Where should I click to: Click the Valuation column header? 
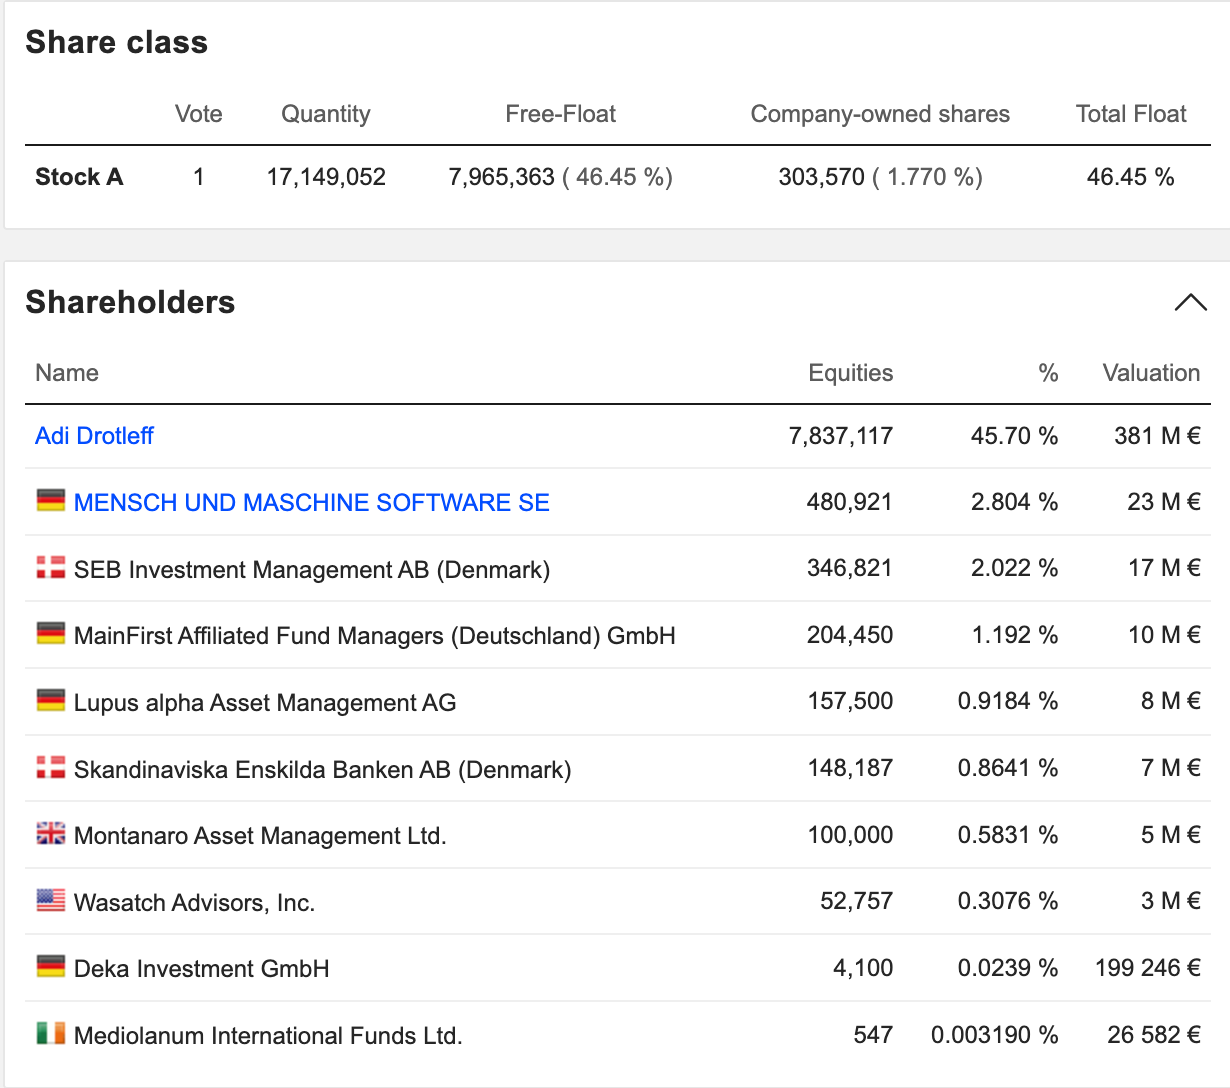pyautogui.click(x=1151, y=373)
